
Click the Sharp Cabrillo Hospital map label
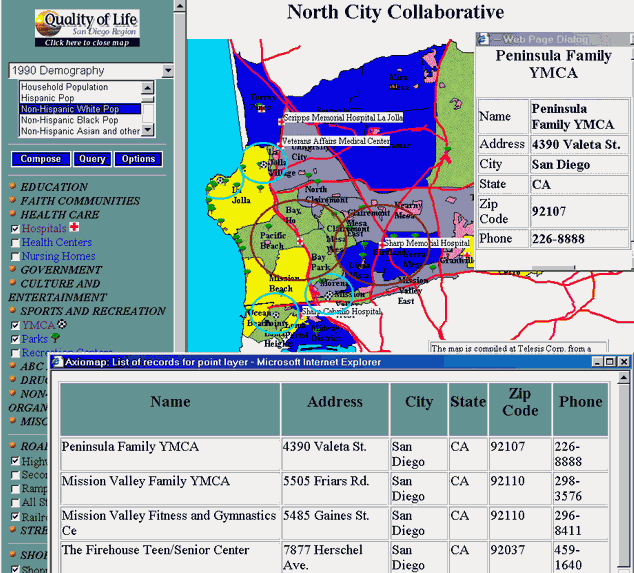(x=341, y=312)
